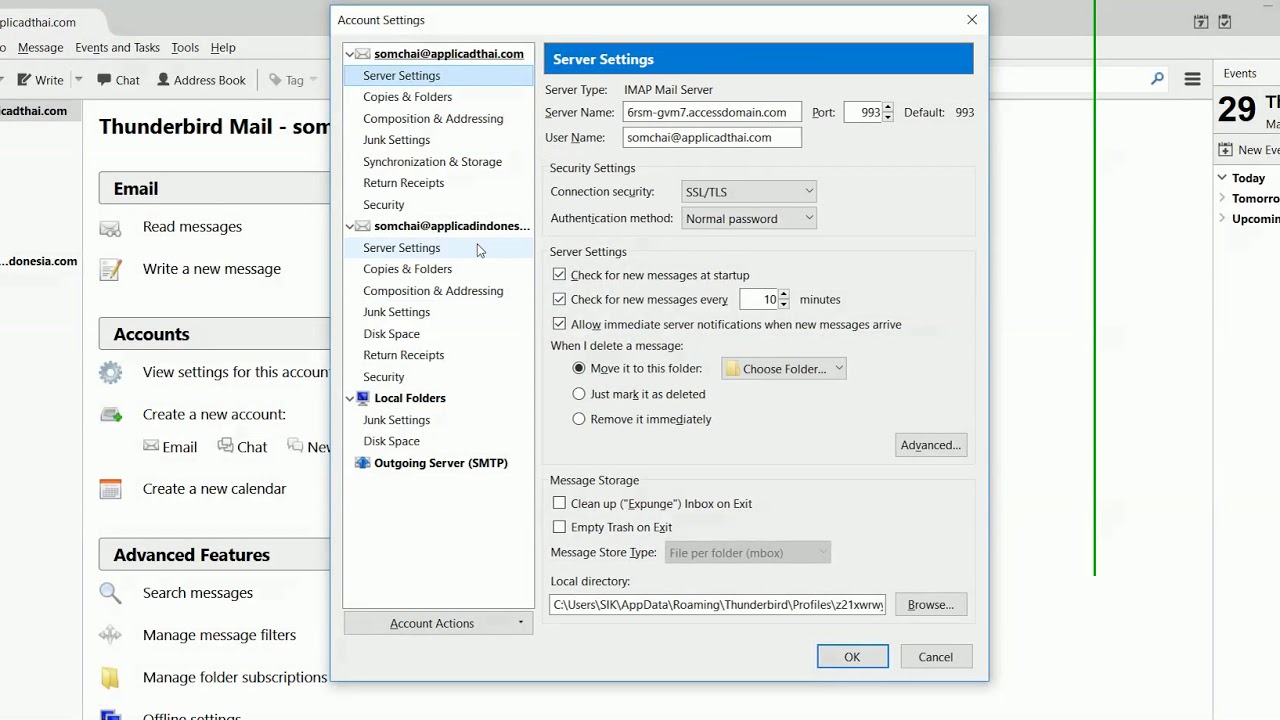Click the Advanced... button

pyautogui.click(x=931, y=445)
